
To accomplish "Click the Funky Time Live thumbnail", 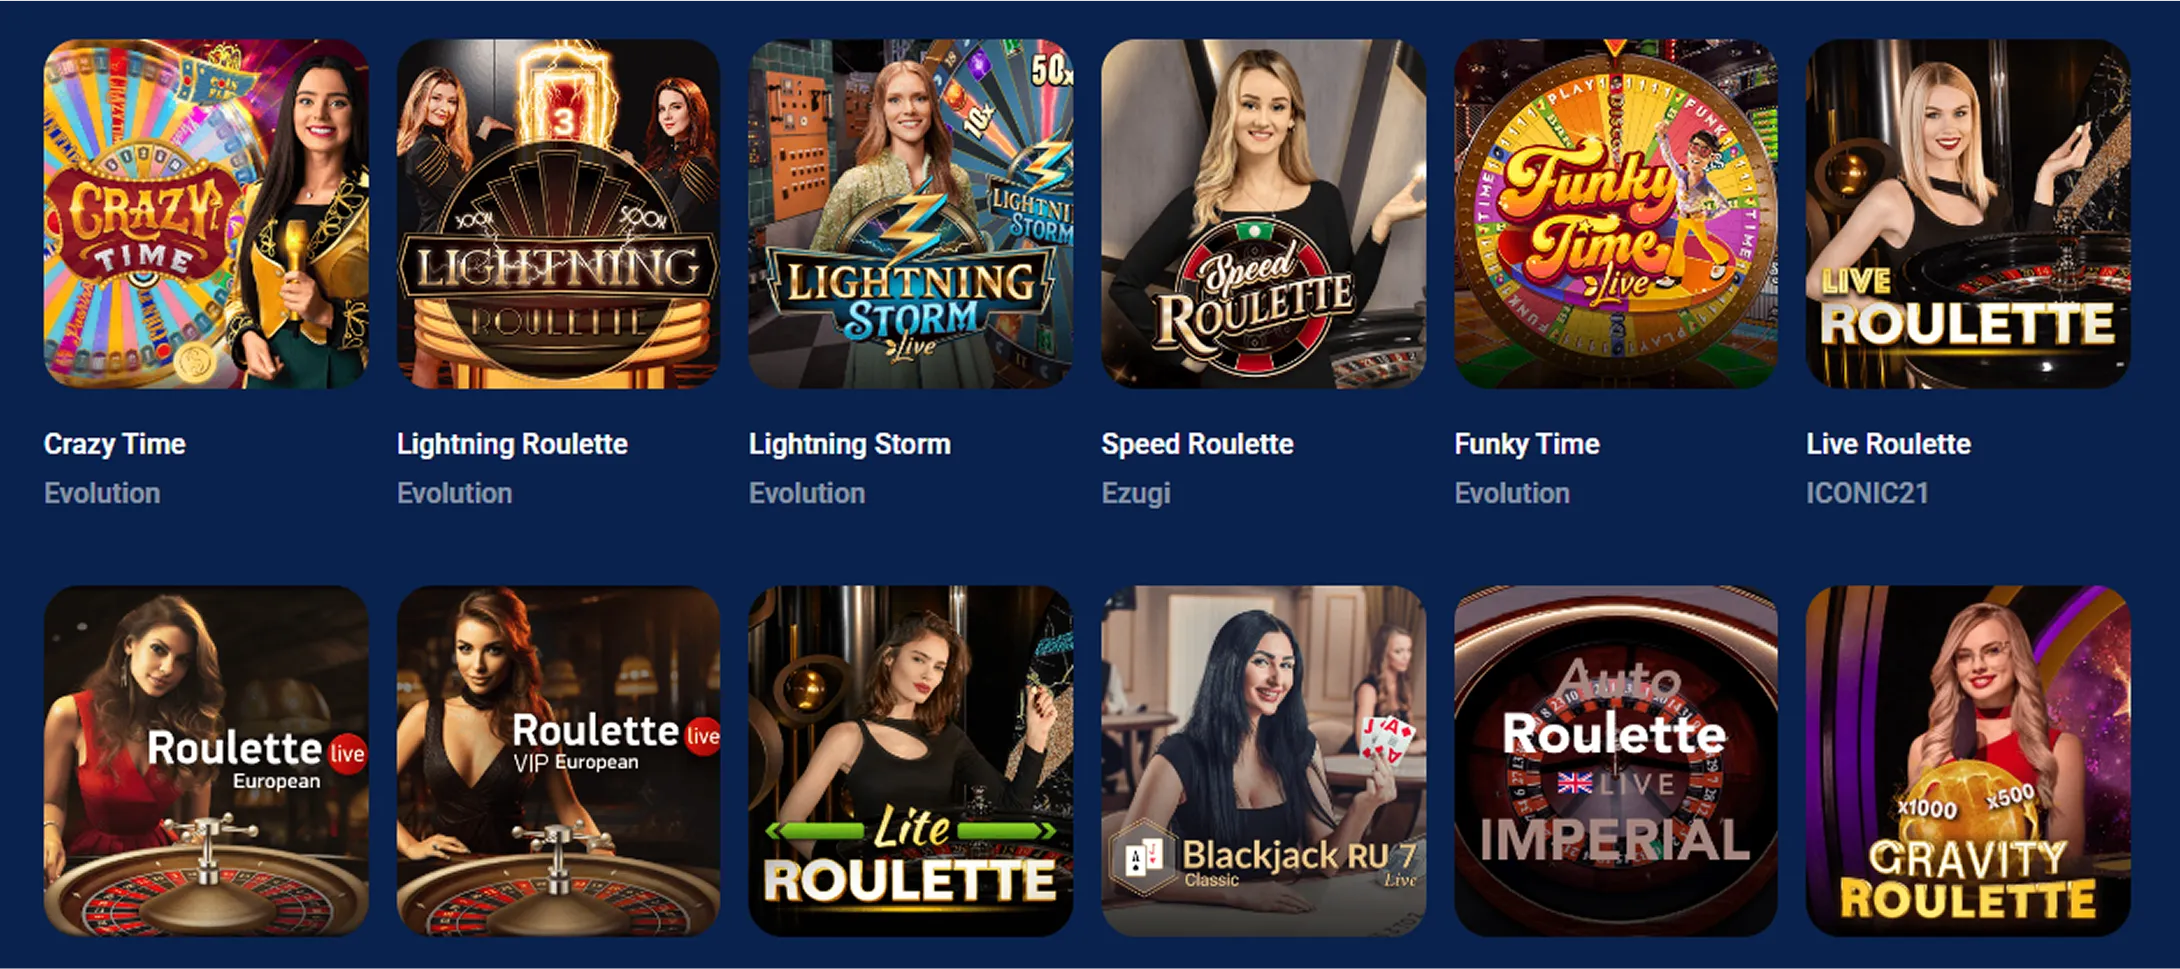I will [x=1616, y=214].
